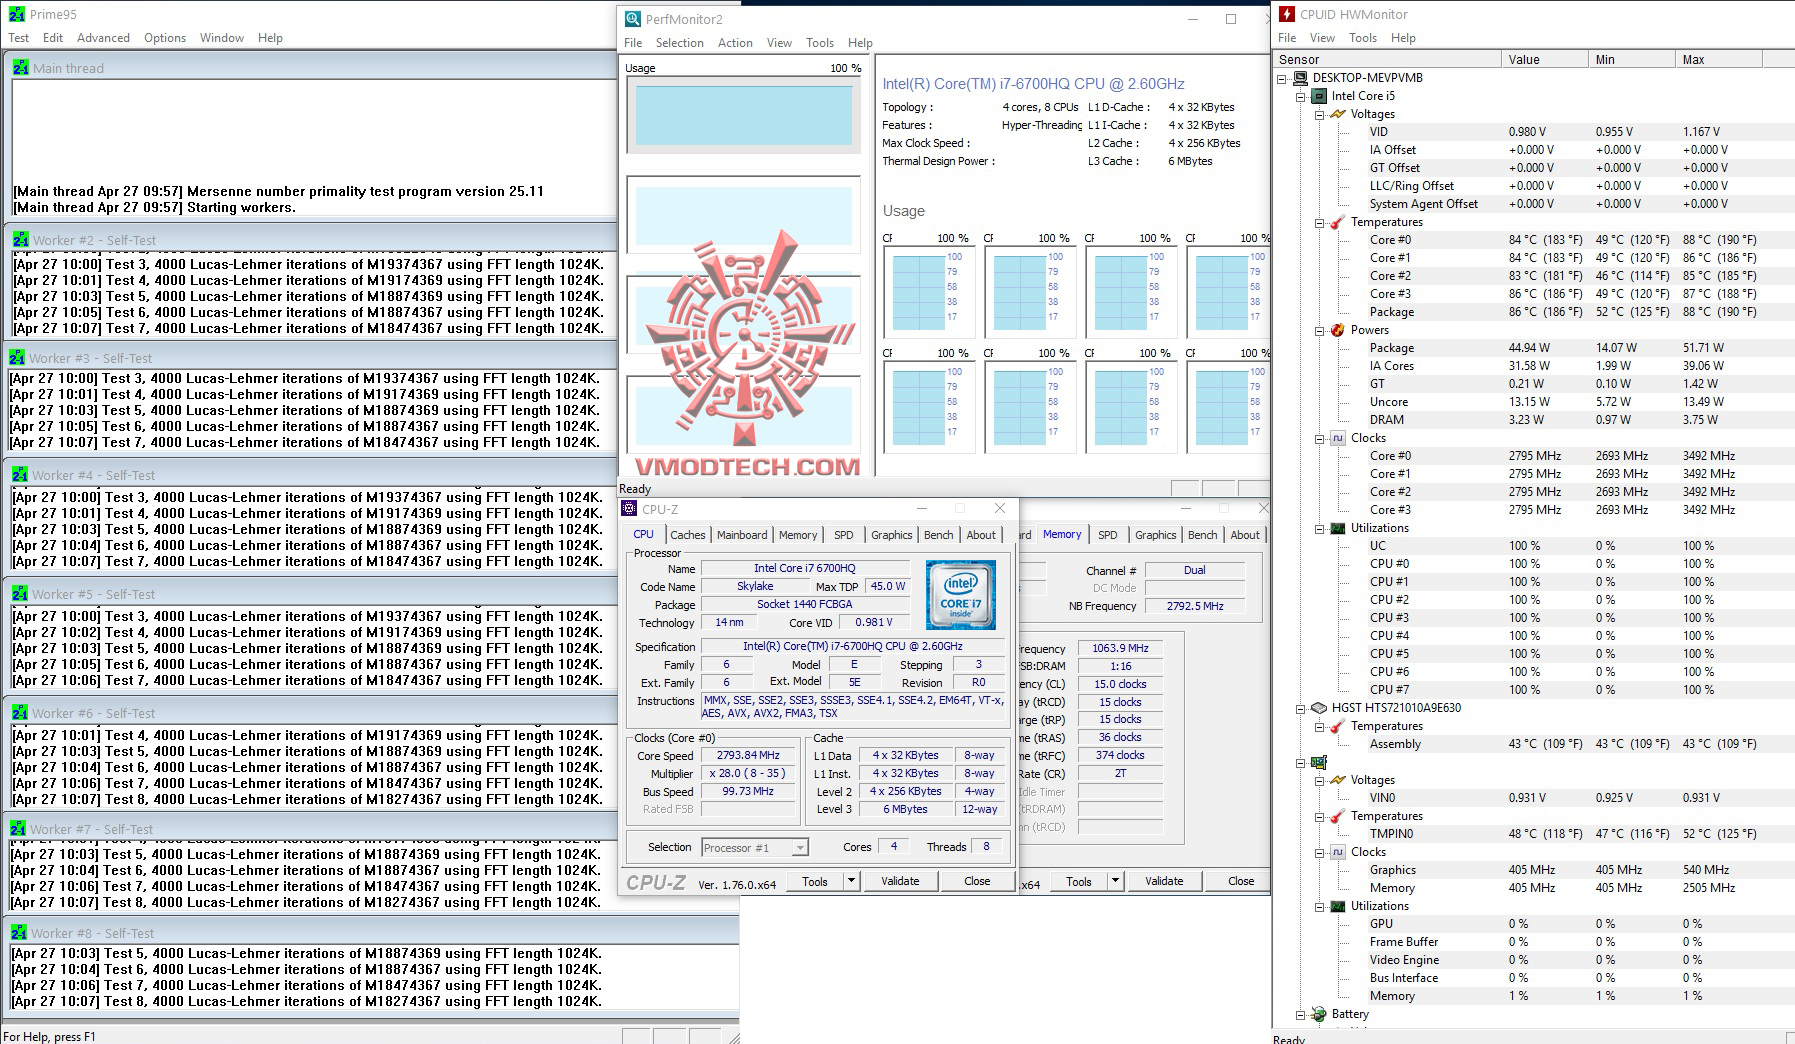Click the Battery icon in HWMonitor tree
Viewport: 1795px width, 1044px height.
[1320, 1014]
